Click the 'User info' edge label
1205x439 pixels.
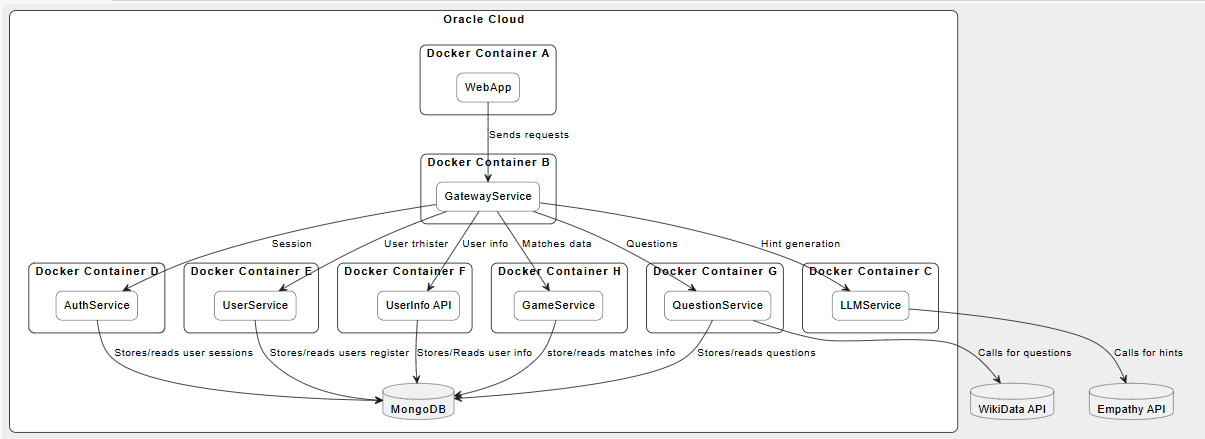[x=485, y=243]
